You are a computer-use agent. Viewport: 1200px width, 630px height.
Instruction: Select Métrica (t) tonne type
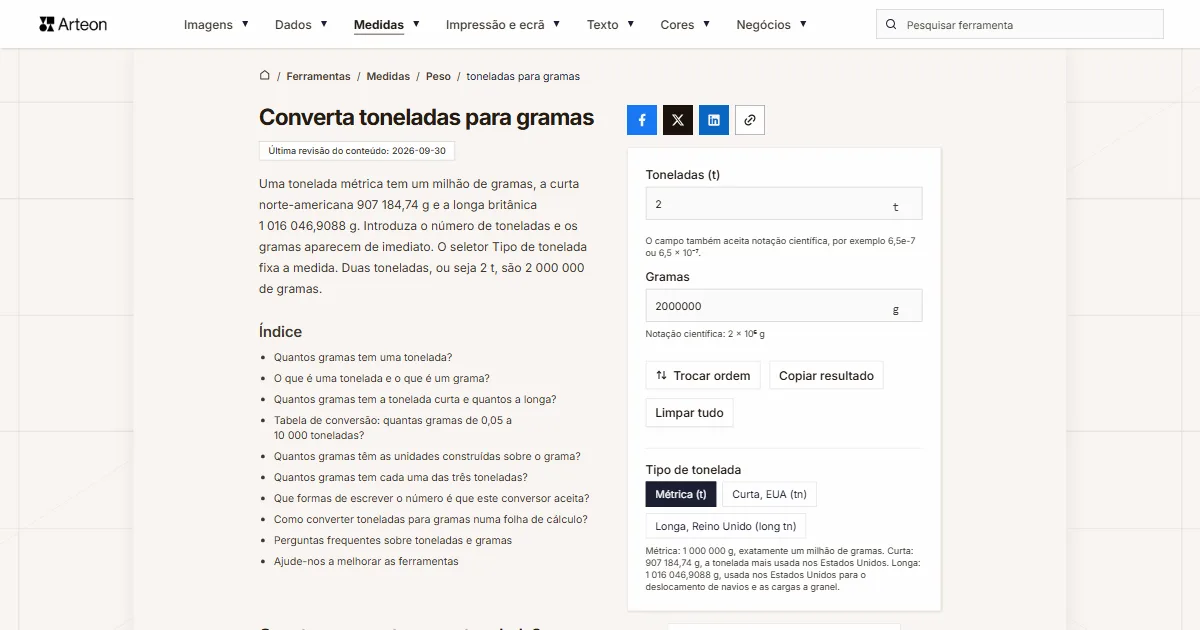click(x=681, y=494)
